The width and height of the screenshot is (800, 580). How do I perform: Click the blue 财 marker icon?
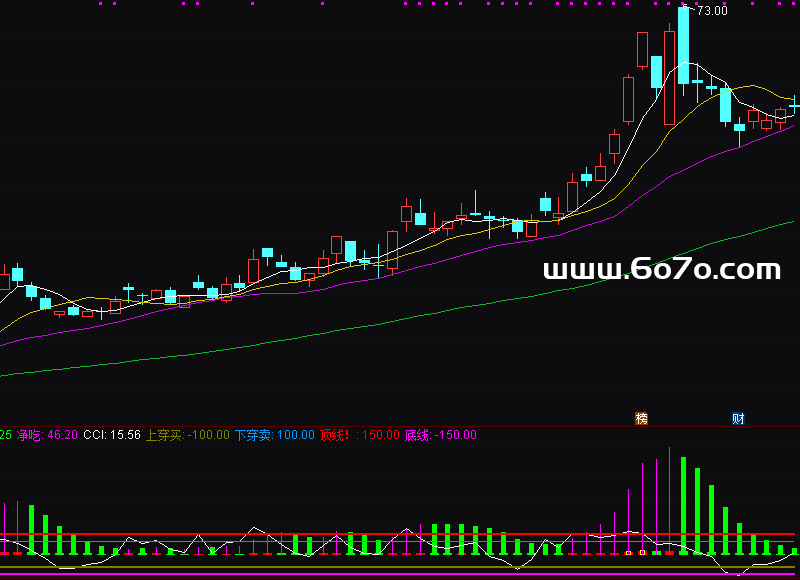(x=738, y=418)
